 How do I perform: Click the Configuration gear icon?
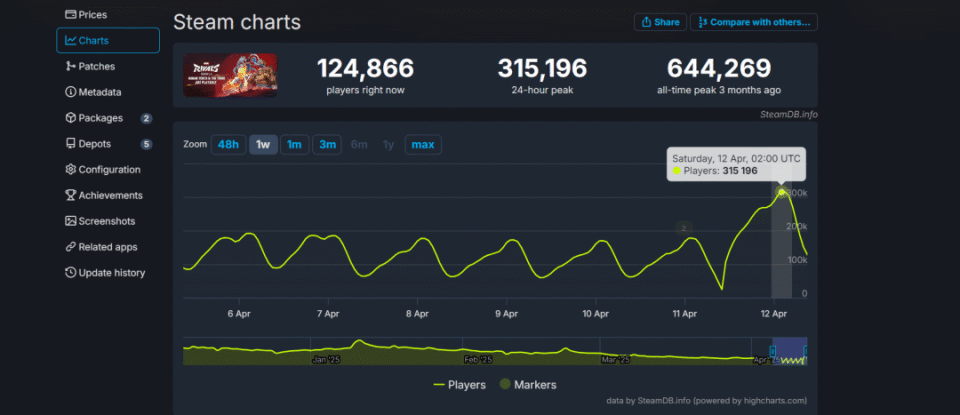(70, 170)
